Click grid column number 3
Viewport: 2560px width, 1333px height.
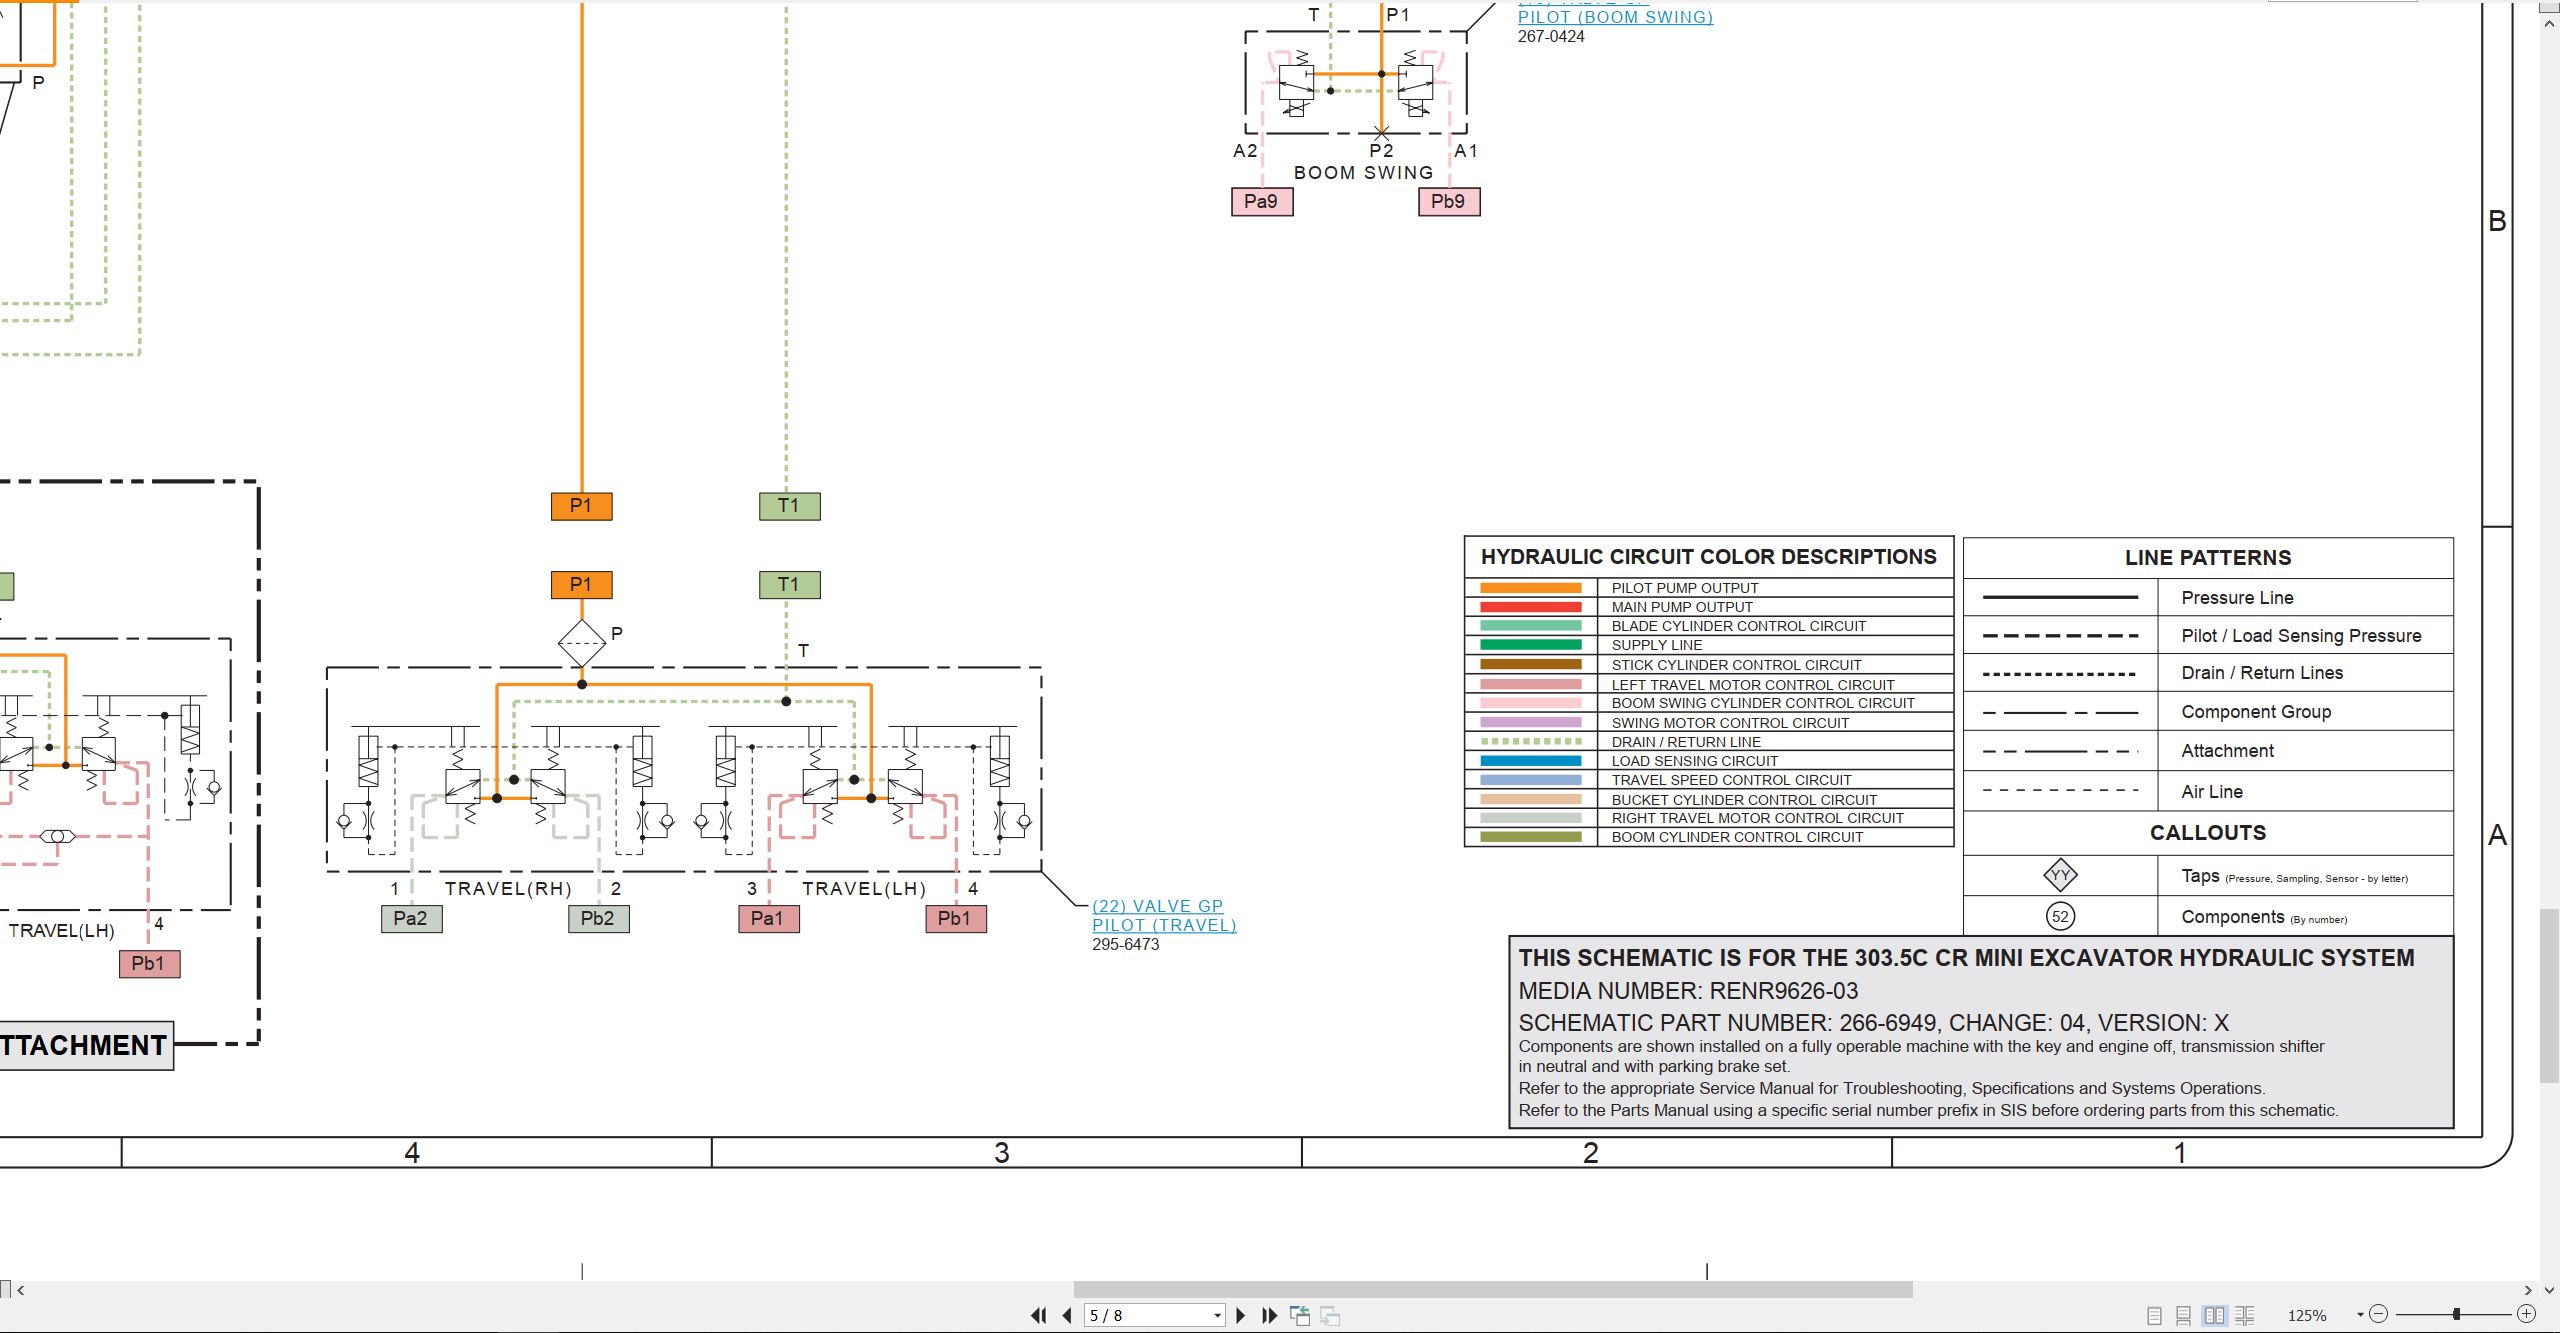[1001, 1153]
